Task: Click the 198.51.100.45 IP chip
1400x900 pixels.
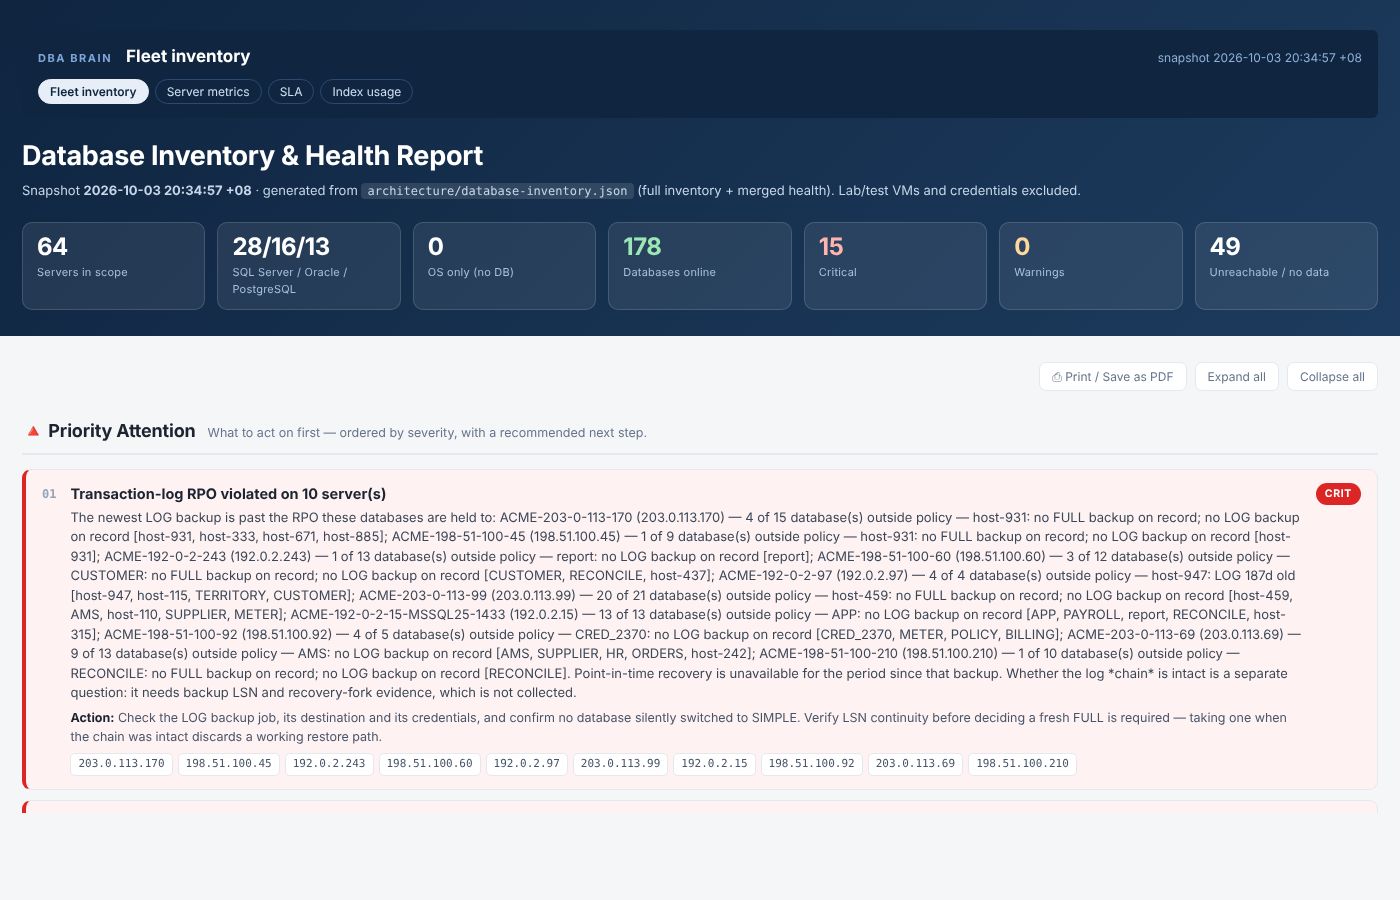Action: pos(229,764)
